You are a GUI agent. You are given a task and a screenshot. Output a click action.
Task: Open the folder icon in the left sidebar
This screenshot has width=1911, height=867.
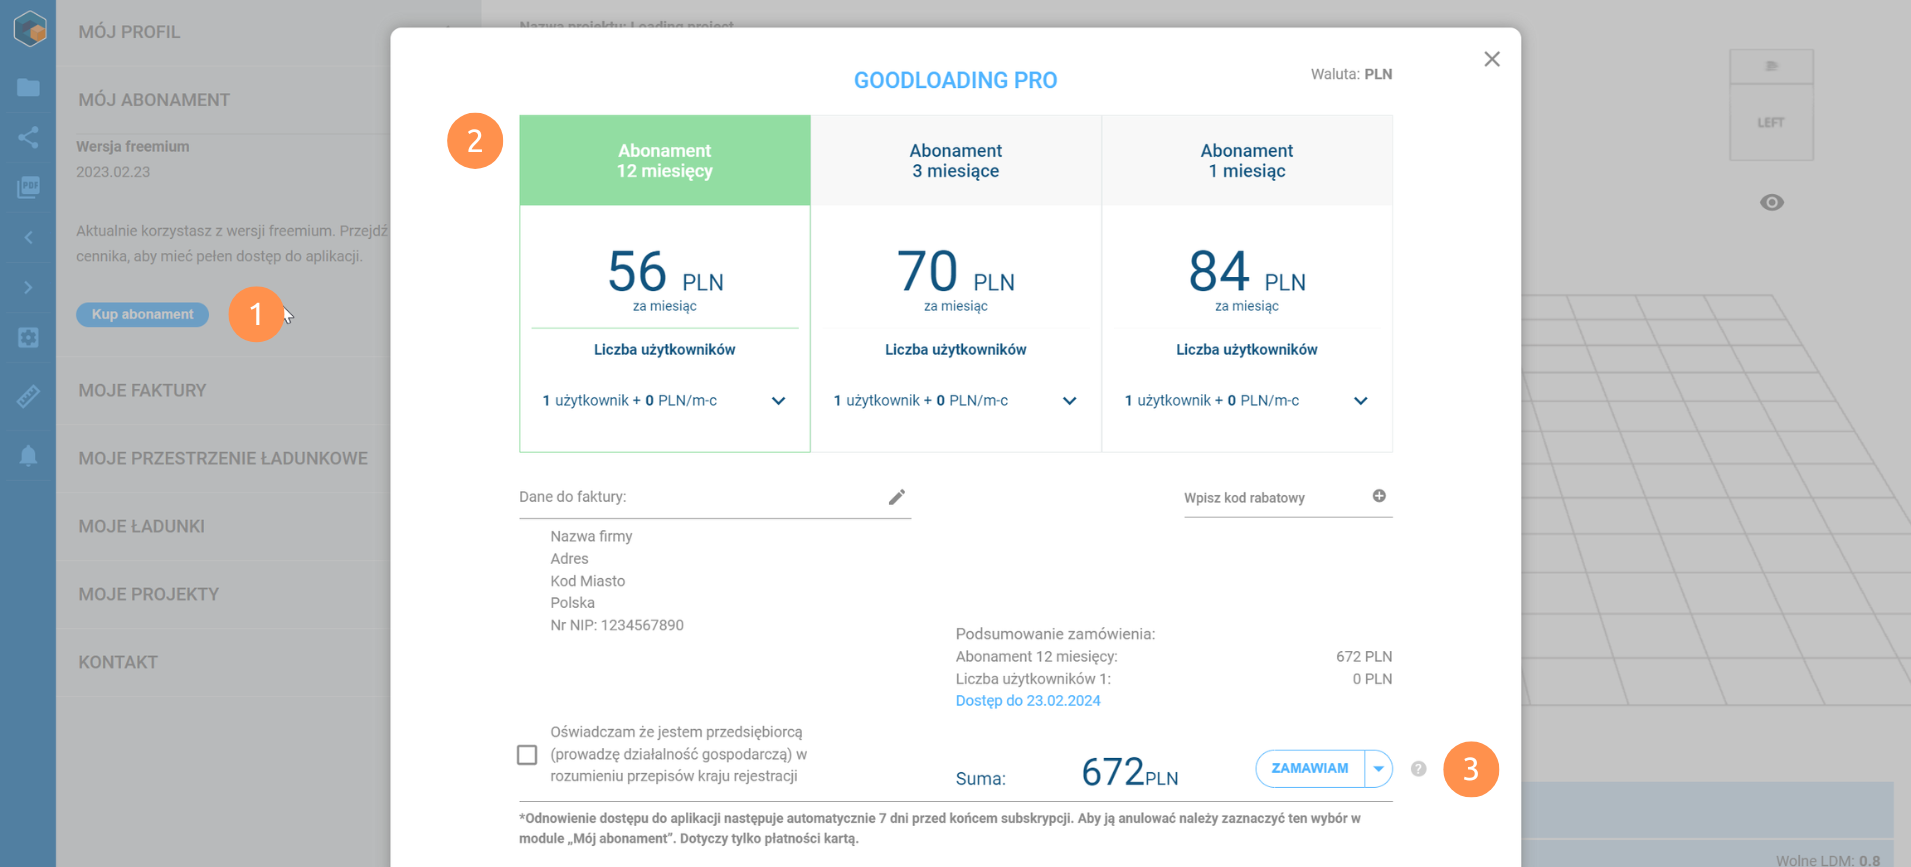coord(28,88)
